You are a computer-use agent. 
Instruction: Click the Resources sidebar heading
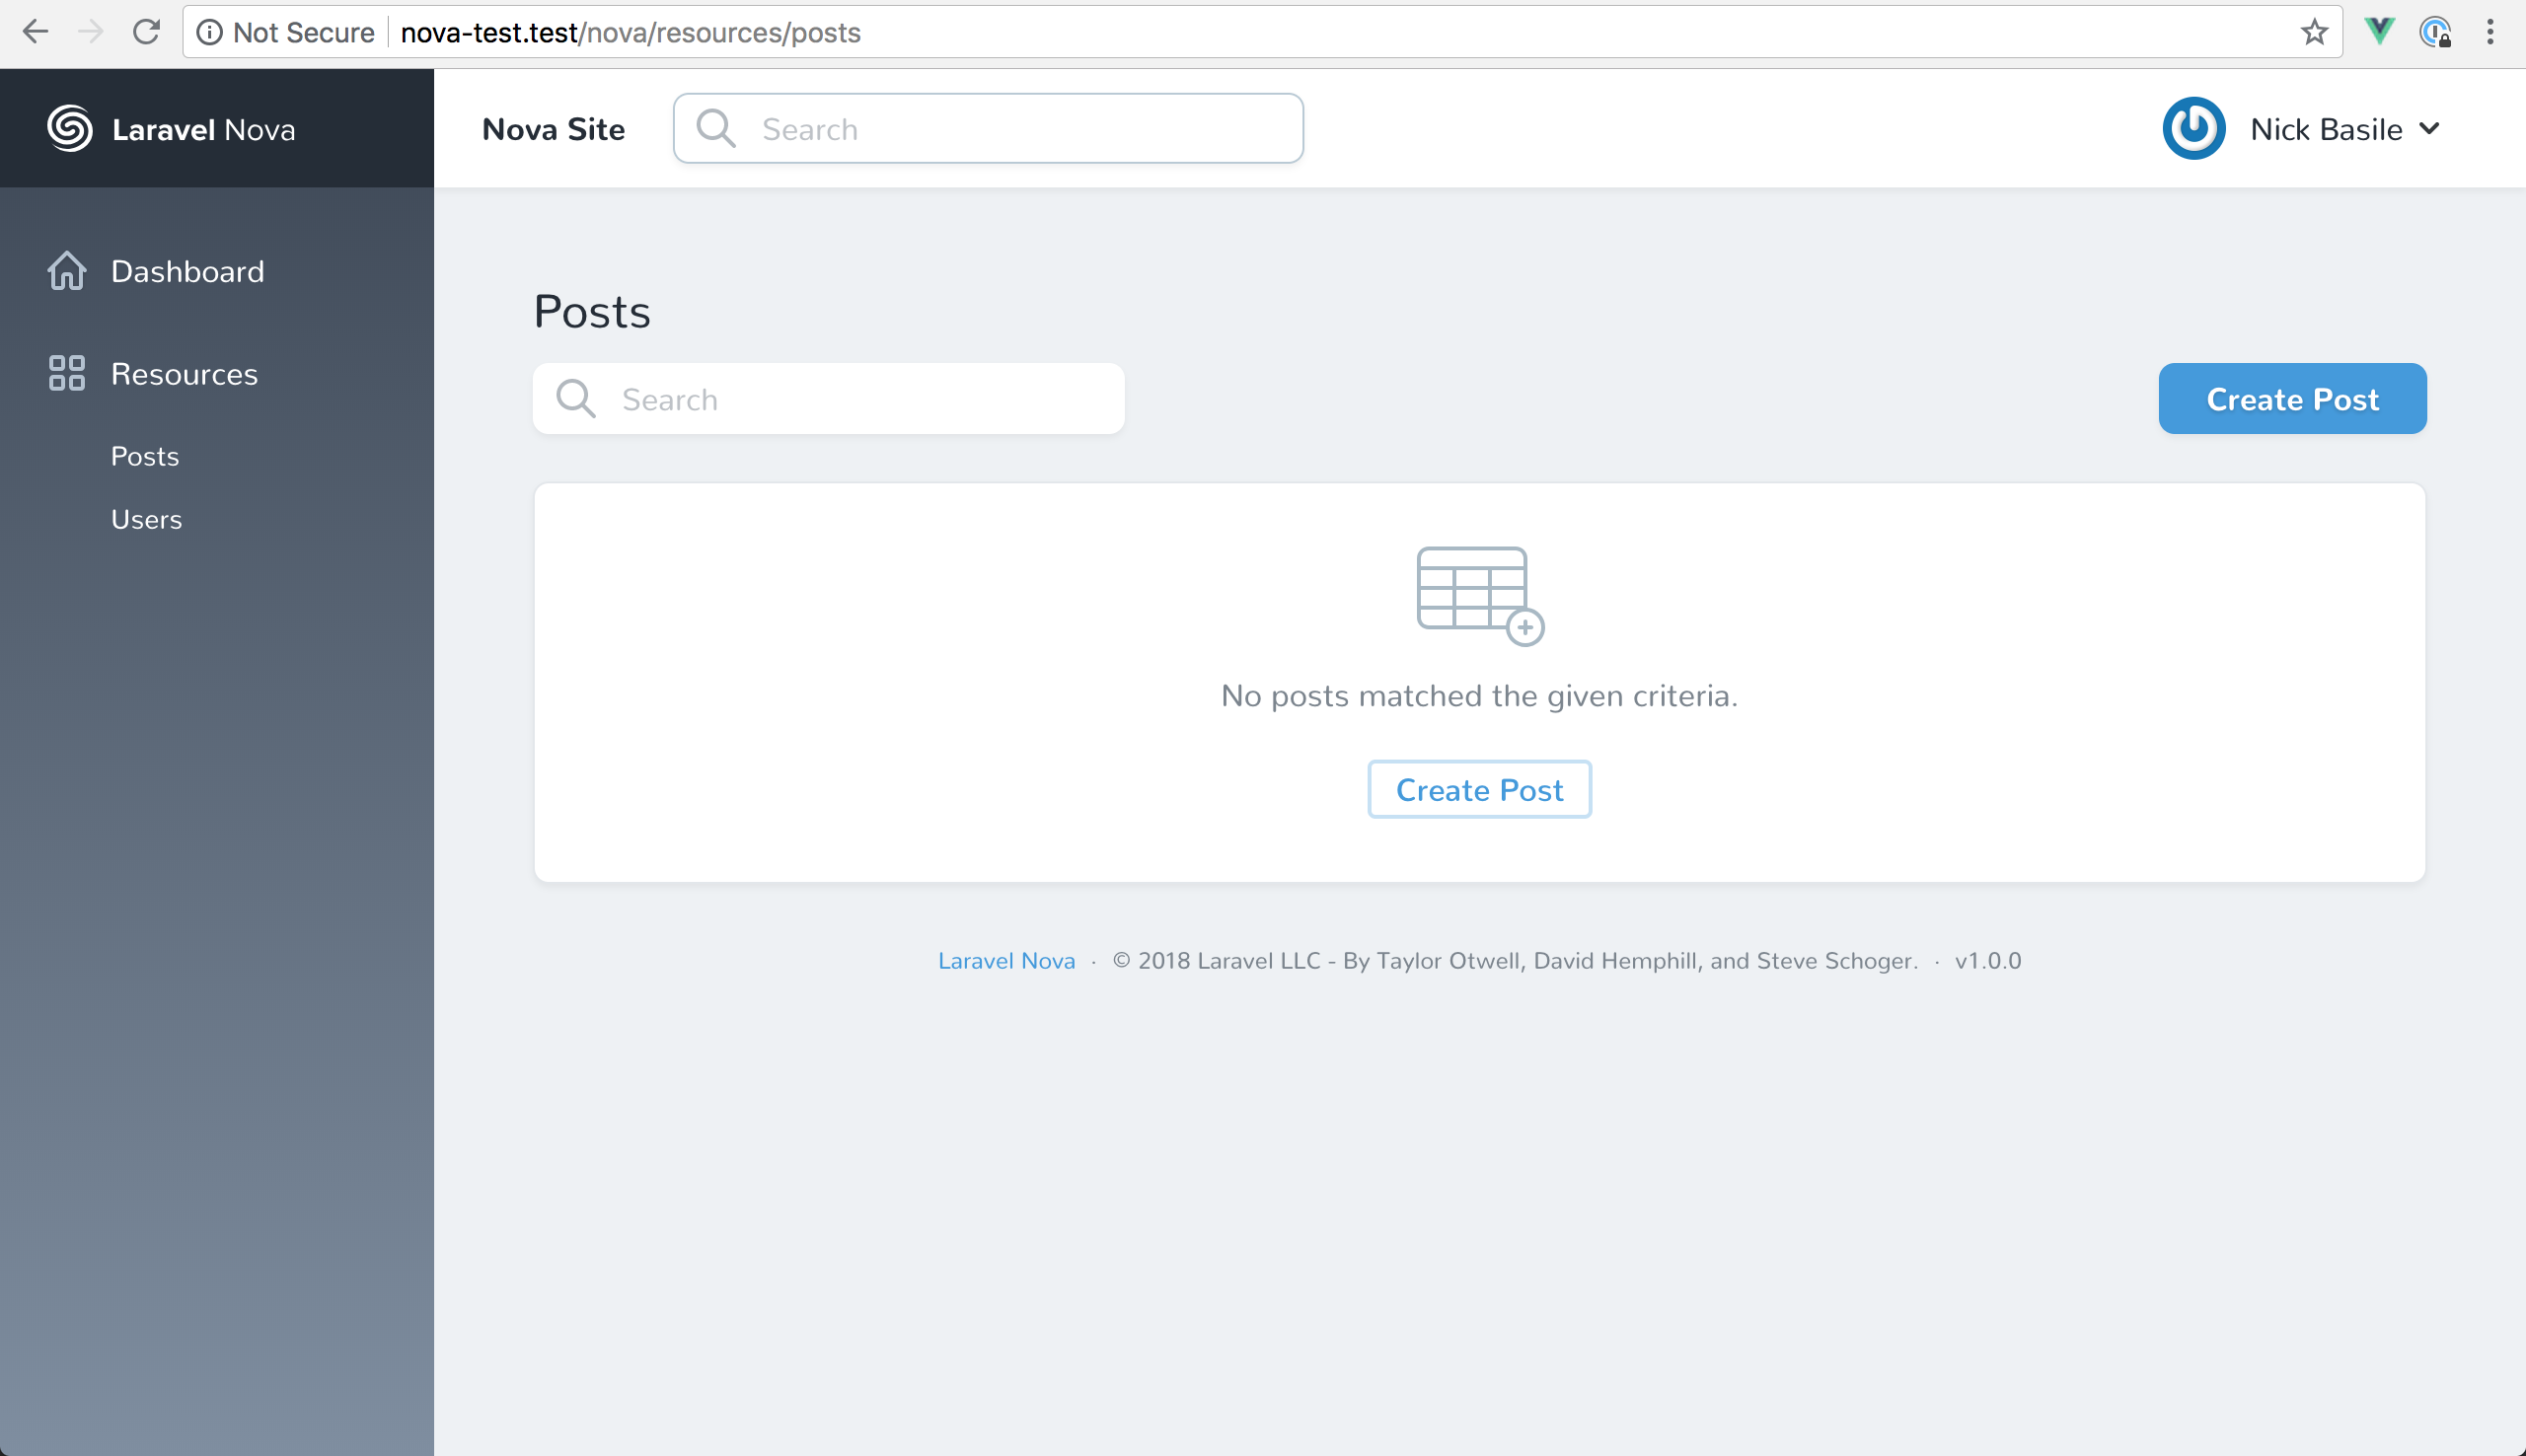(x=184, y=374)
